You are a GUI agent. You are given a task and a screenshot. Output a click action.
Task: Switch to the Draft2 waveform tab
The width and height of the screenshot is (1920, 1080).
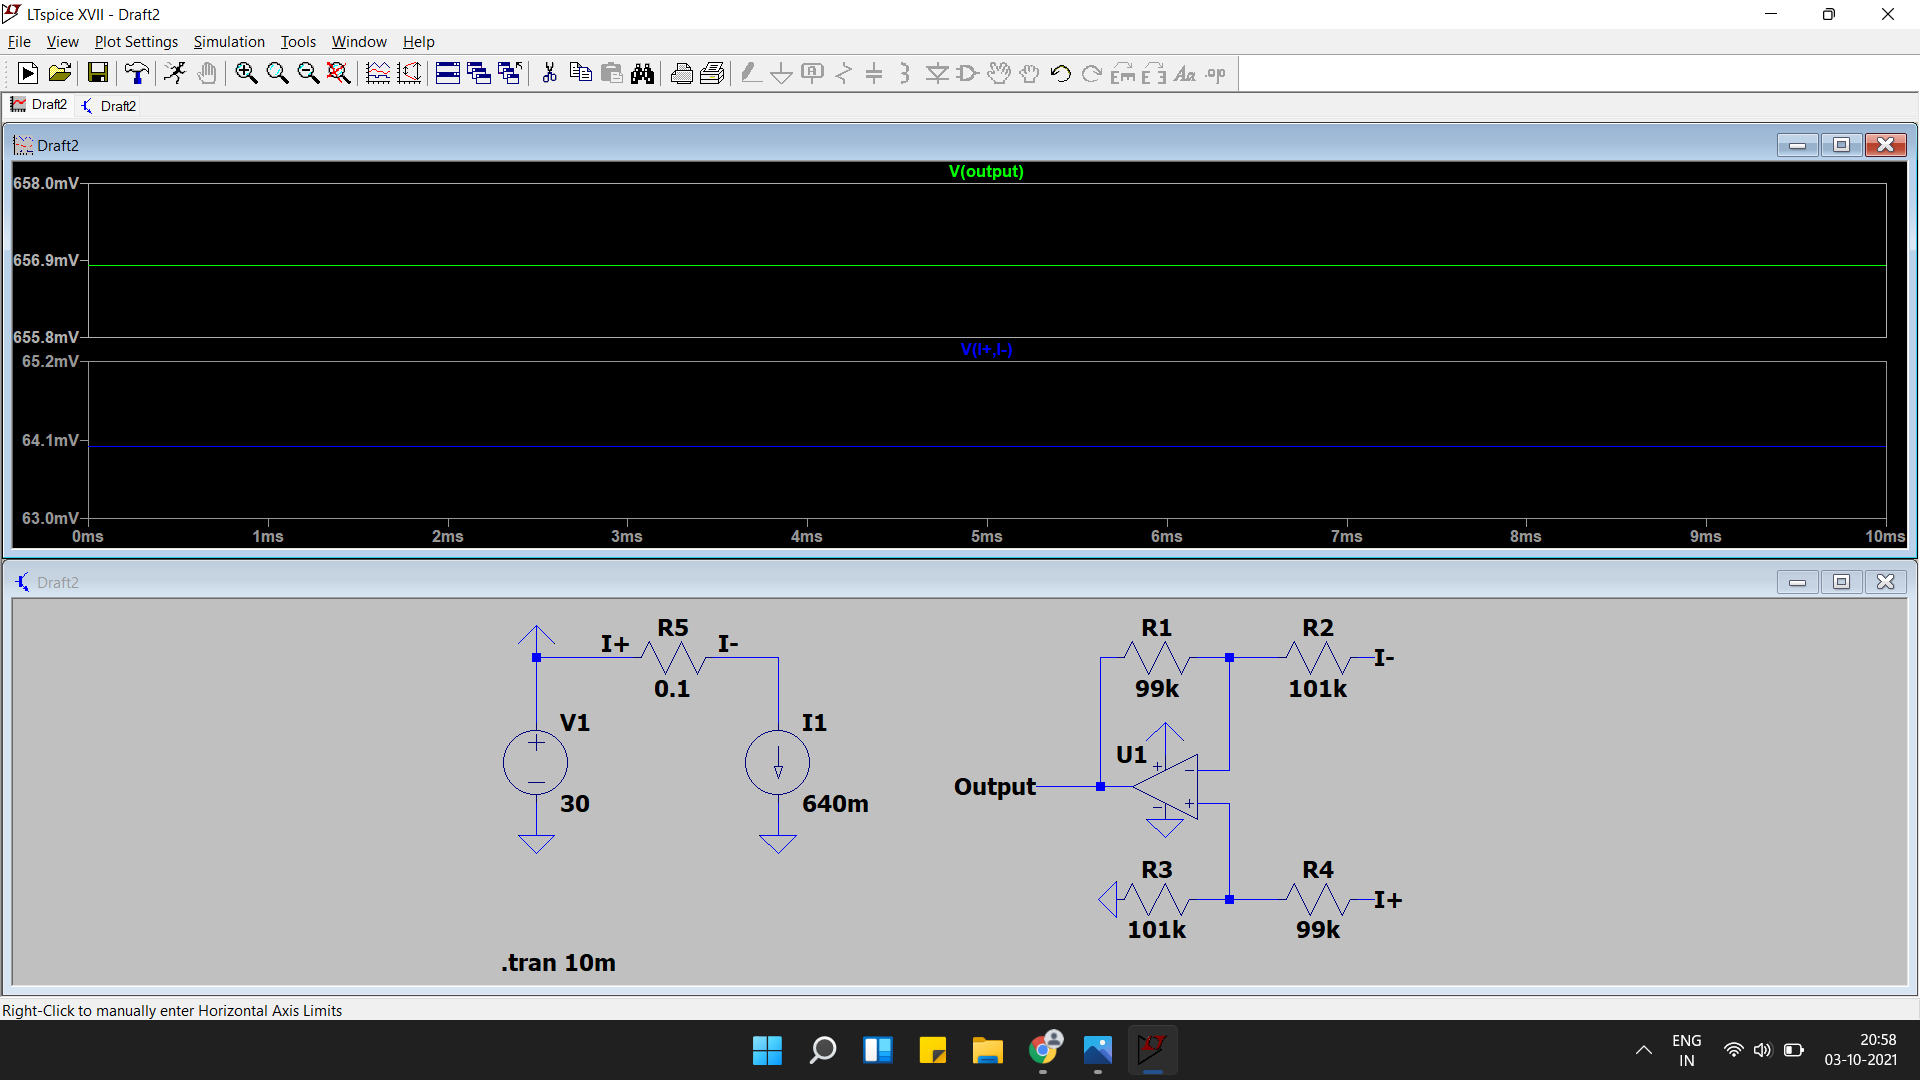tap(39, 105)
